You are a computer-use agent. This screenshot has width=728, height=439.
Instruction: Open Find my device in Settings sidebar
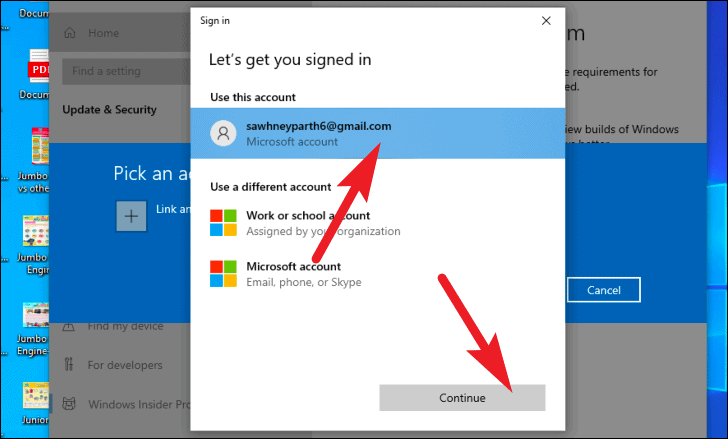click(125, 326)
